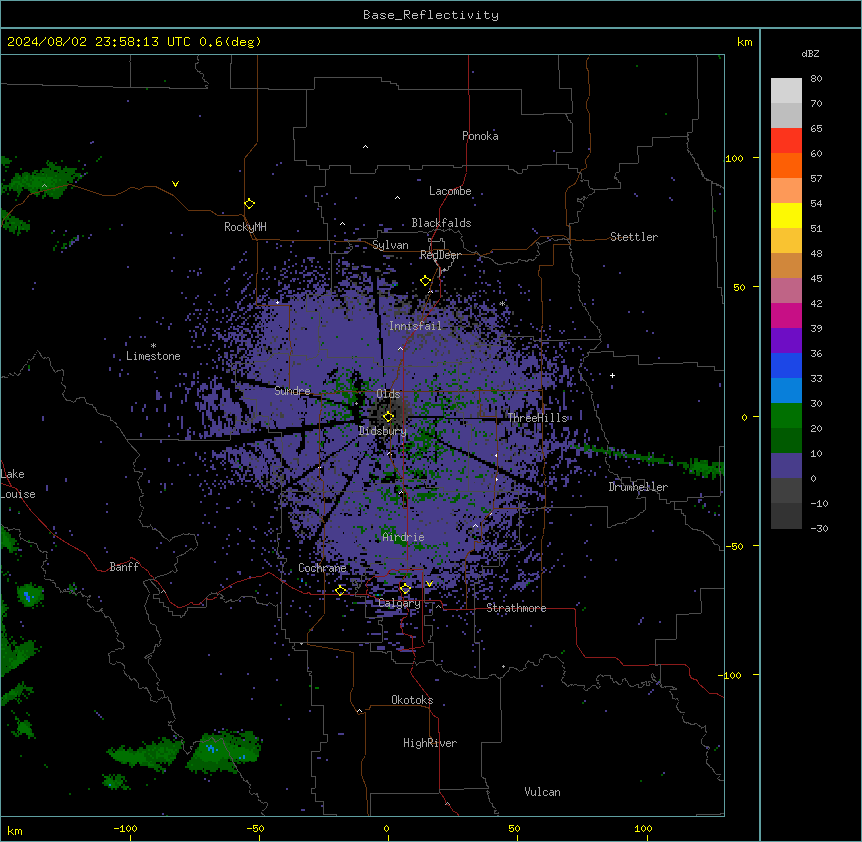The height and width of the screenshot is (842, 862).
Task: Select the Airdrie city label
Action: pos(403,537)
